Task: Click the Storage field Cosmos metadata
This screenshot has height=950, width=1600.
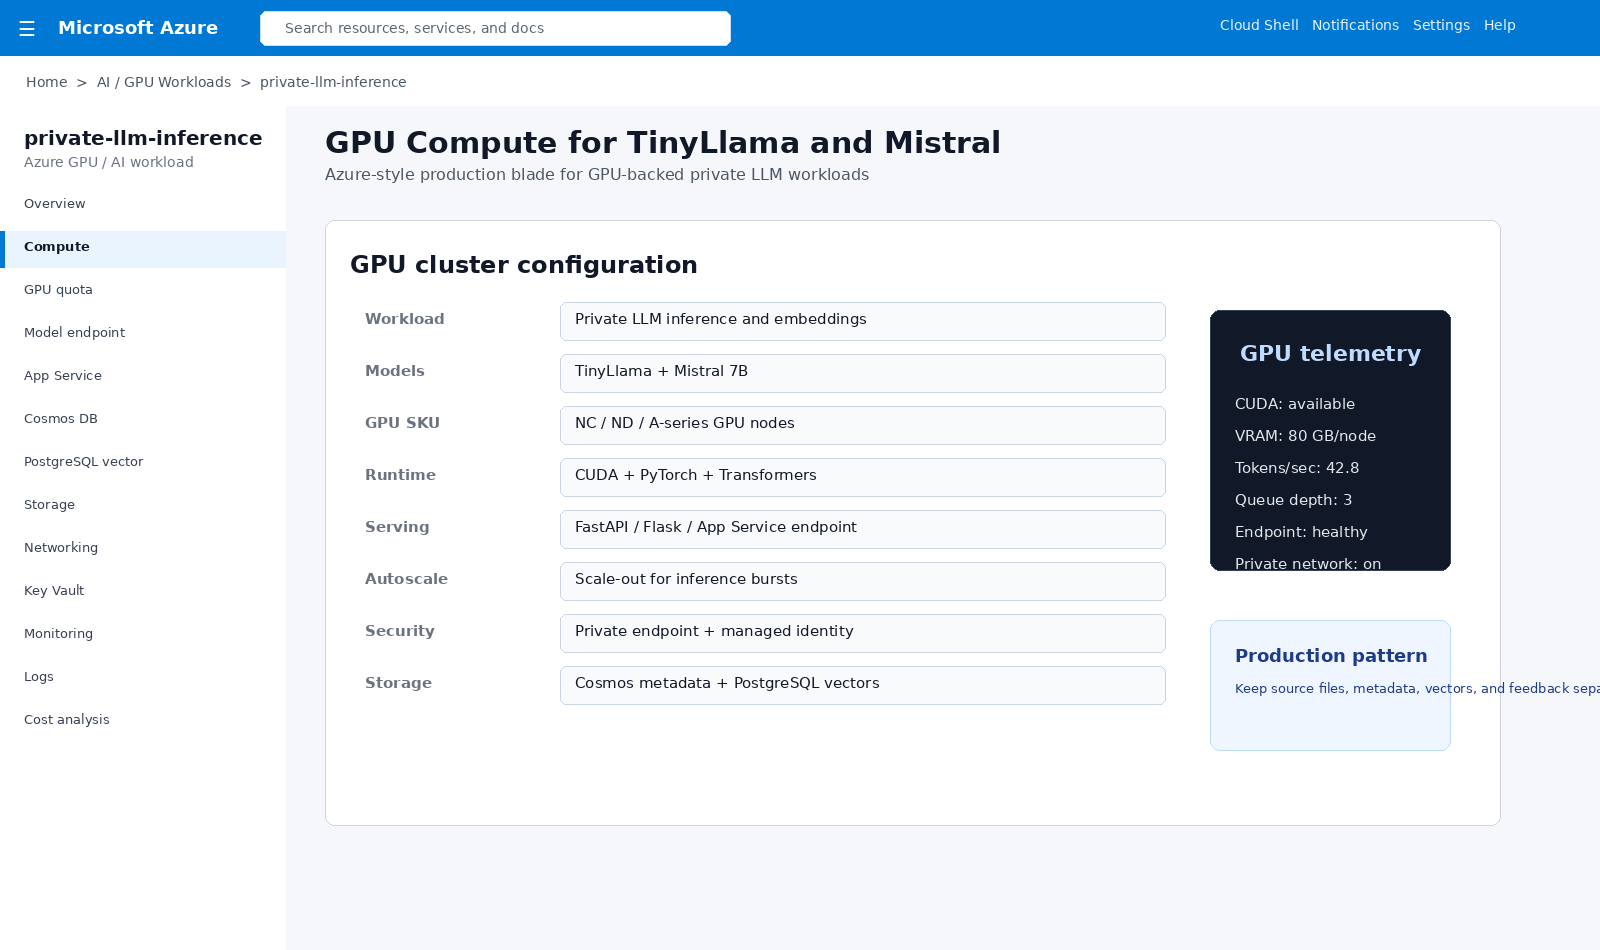Action: click(863, 685)
